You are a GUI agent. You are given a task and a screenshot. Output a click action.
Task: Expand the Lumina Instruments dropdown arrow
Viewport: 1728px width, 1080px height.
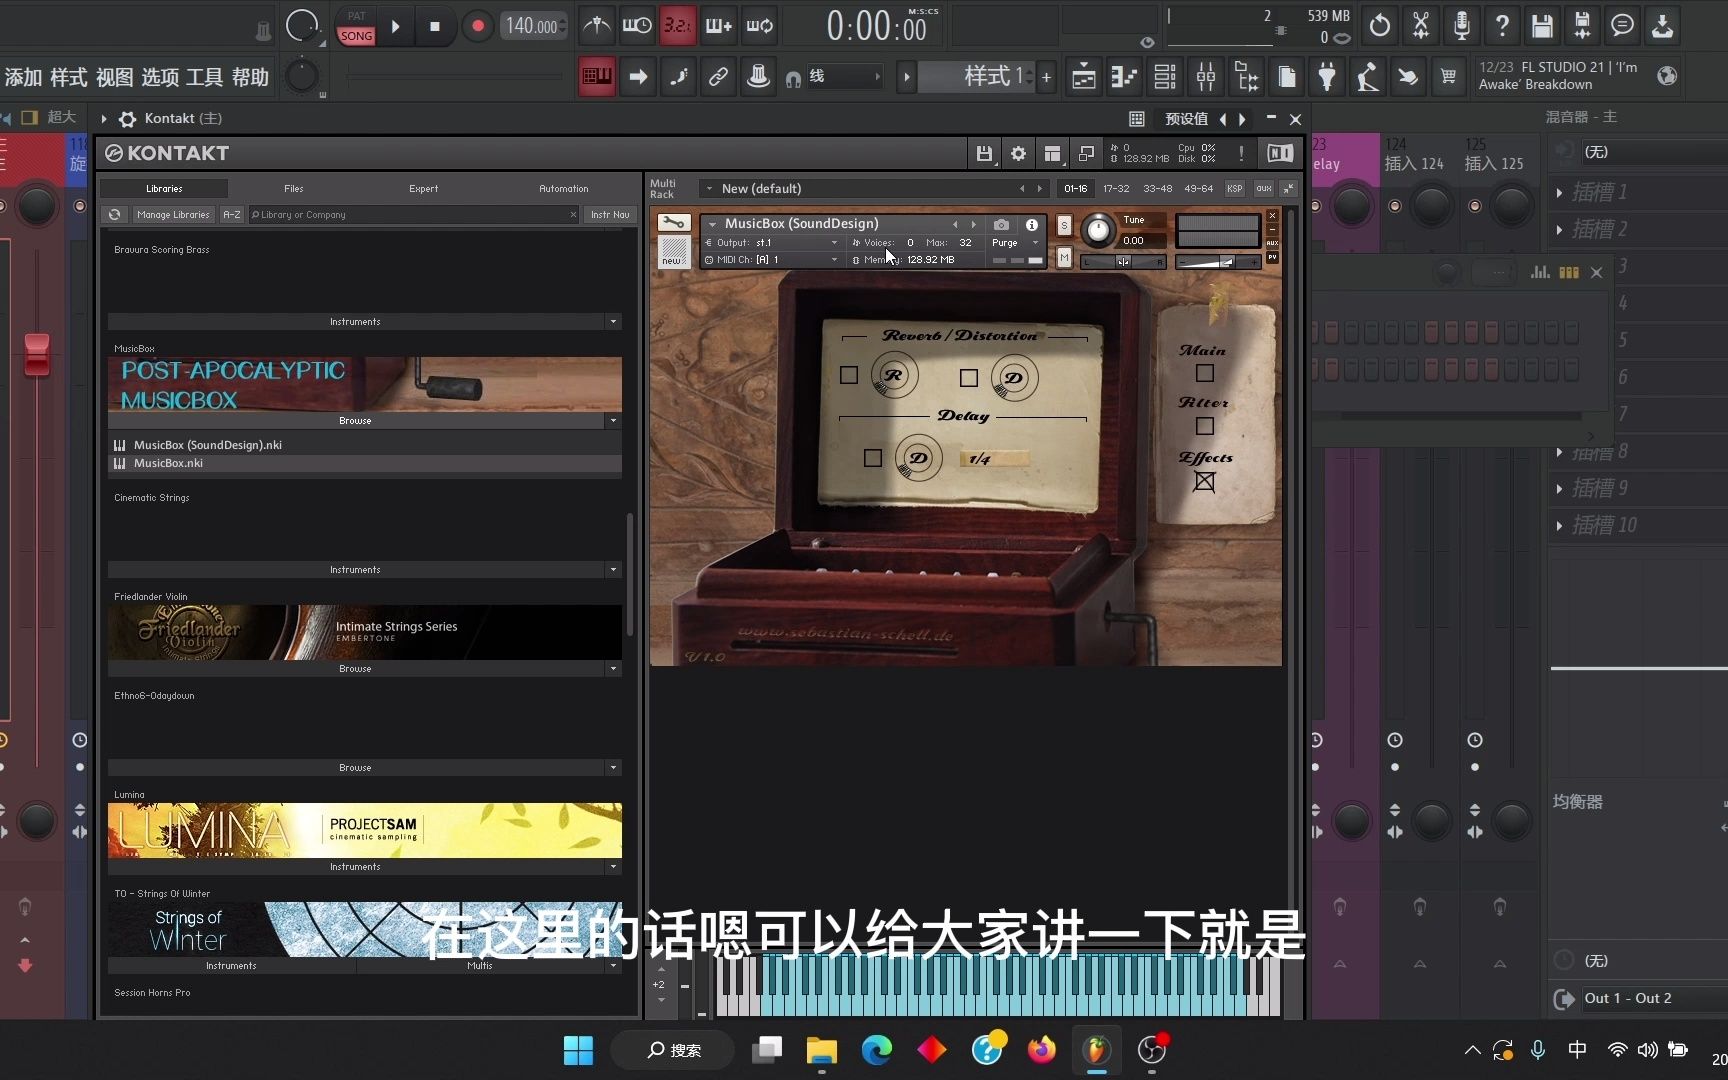pos(613,867)
